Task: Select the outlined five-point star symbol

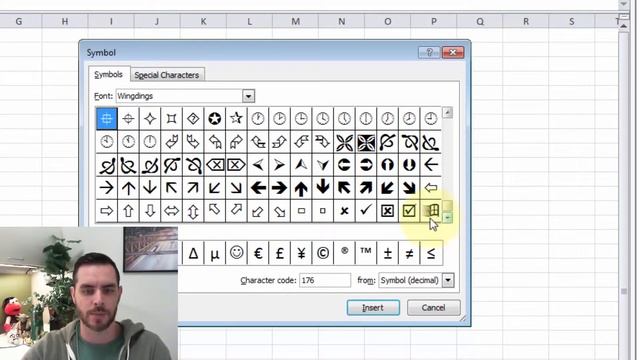Action: pos(236,119)
